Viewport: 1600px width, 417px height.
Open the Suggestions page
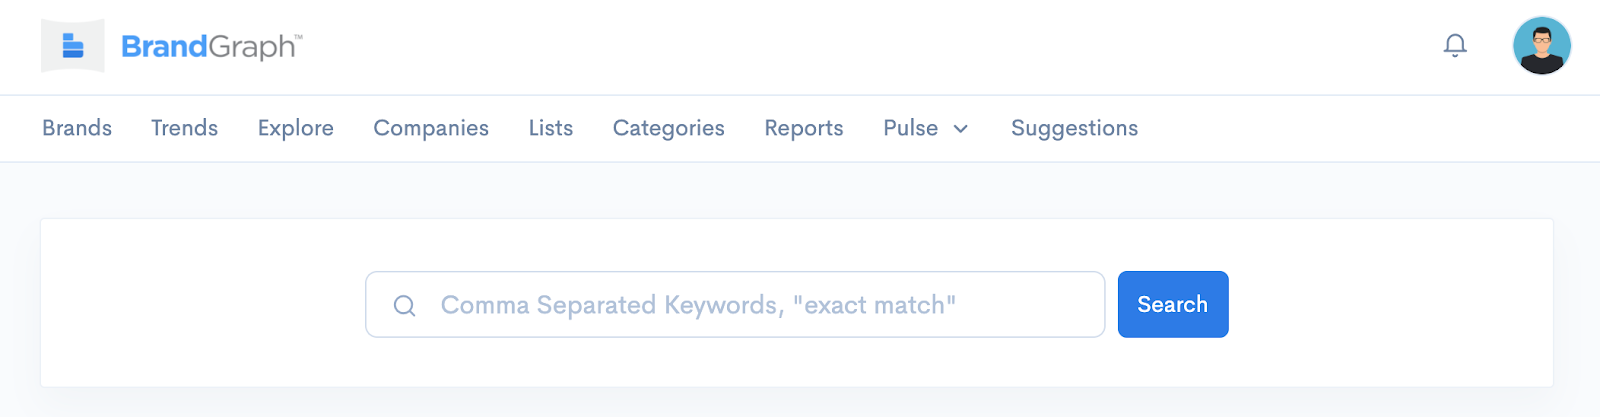(x=1075, y=128)
